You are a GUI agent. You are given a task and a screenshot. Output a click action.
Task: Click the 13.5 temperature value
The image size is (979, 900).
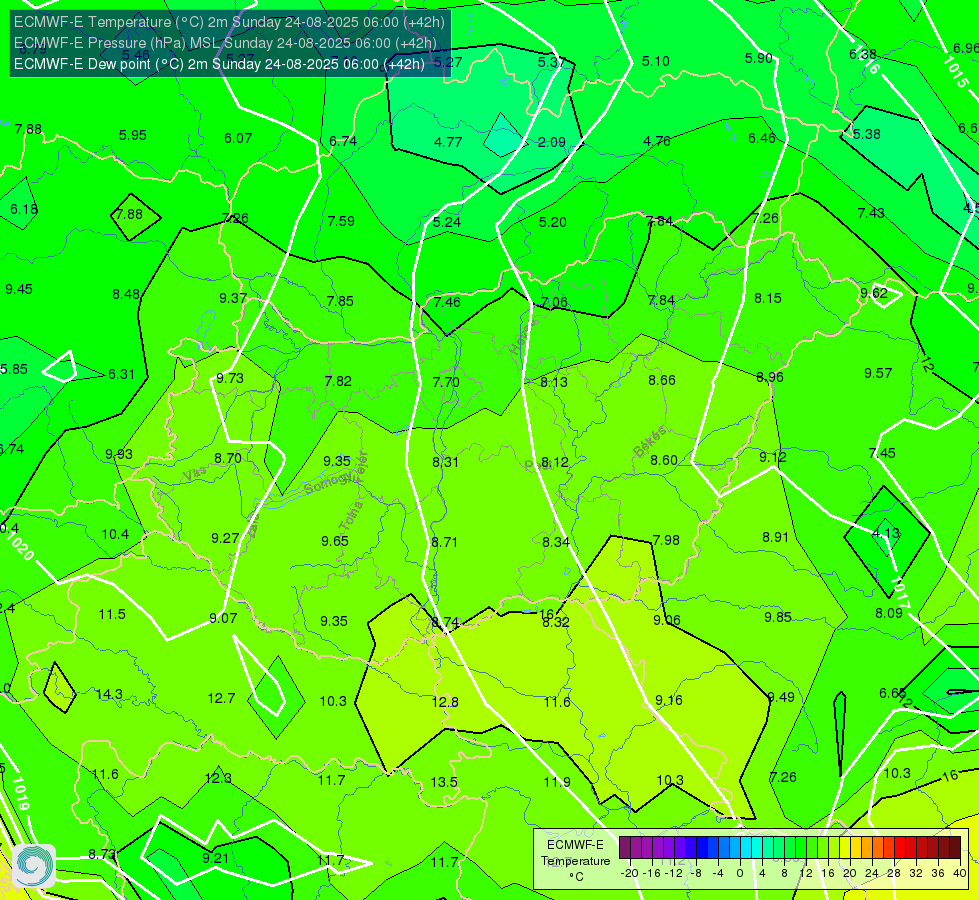click(444, 782)
